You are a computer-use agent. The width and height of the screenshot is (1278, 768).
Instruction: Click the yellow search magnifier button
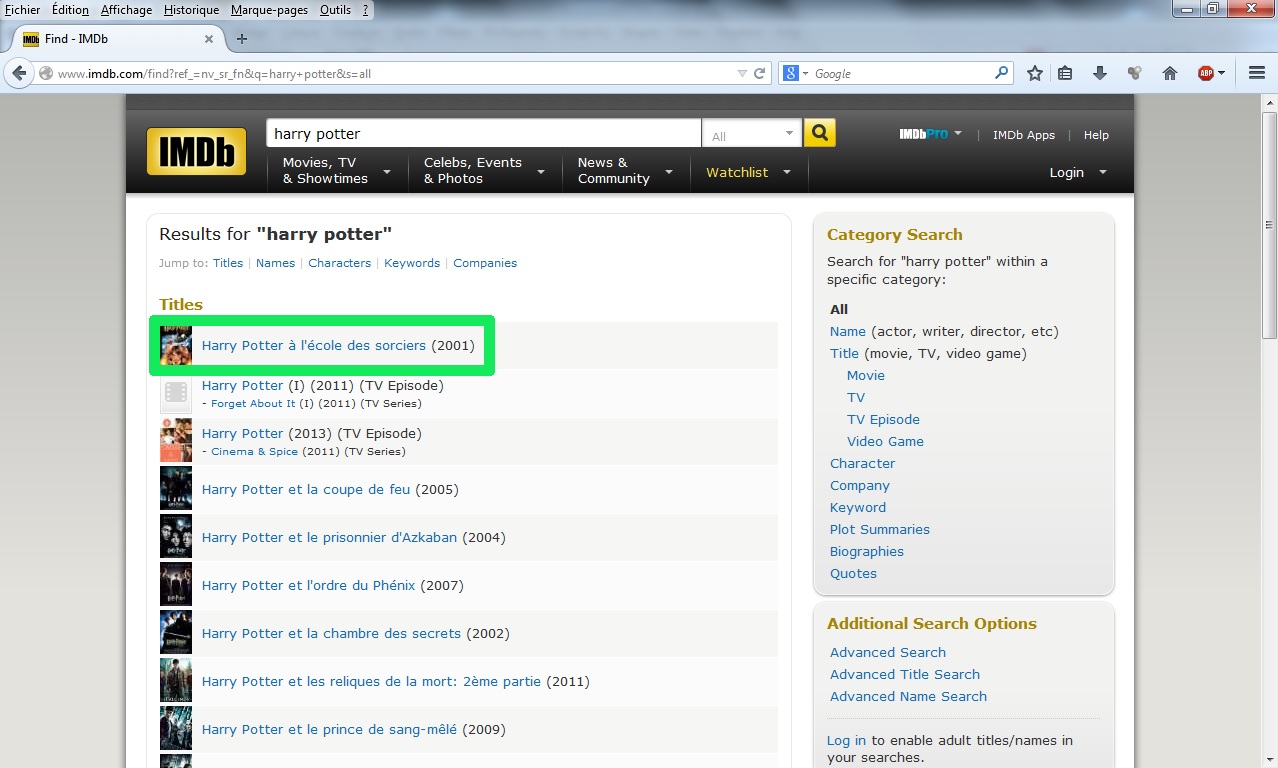pyautogui.click(x=820, y=133)
